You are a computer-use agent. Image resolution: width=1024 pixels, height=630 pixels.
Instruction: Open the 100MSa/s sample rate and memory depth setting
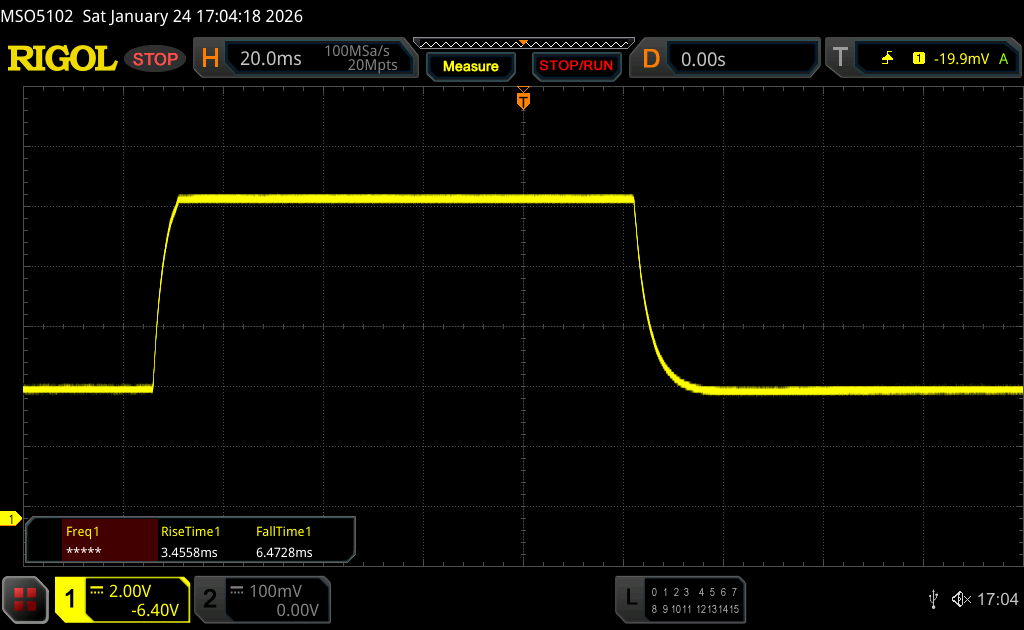click(360, 59)
